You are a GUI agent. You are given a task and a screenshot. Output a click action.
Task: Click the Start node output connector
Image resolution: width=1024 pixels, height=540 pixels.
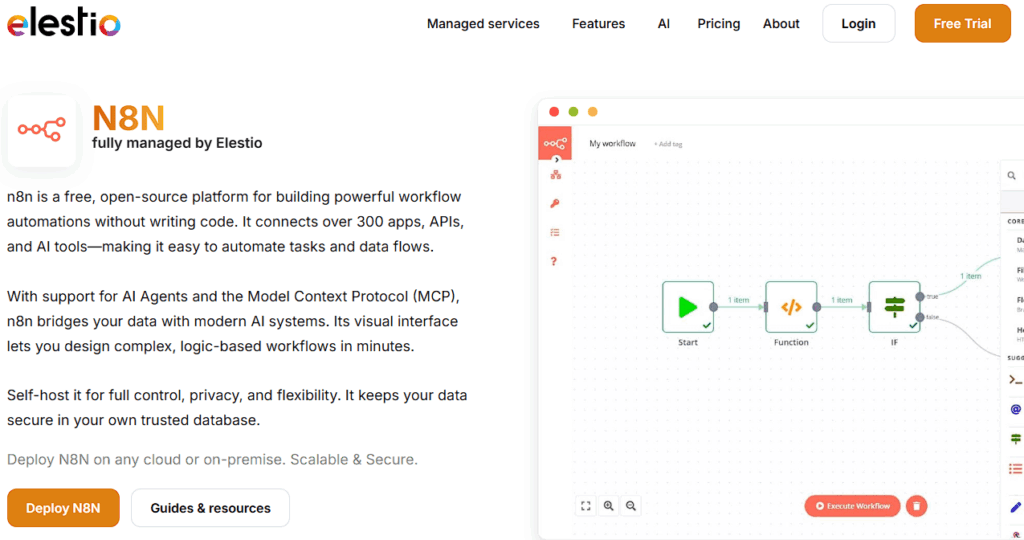pyautogui.click(x=714, y=307)
